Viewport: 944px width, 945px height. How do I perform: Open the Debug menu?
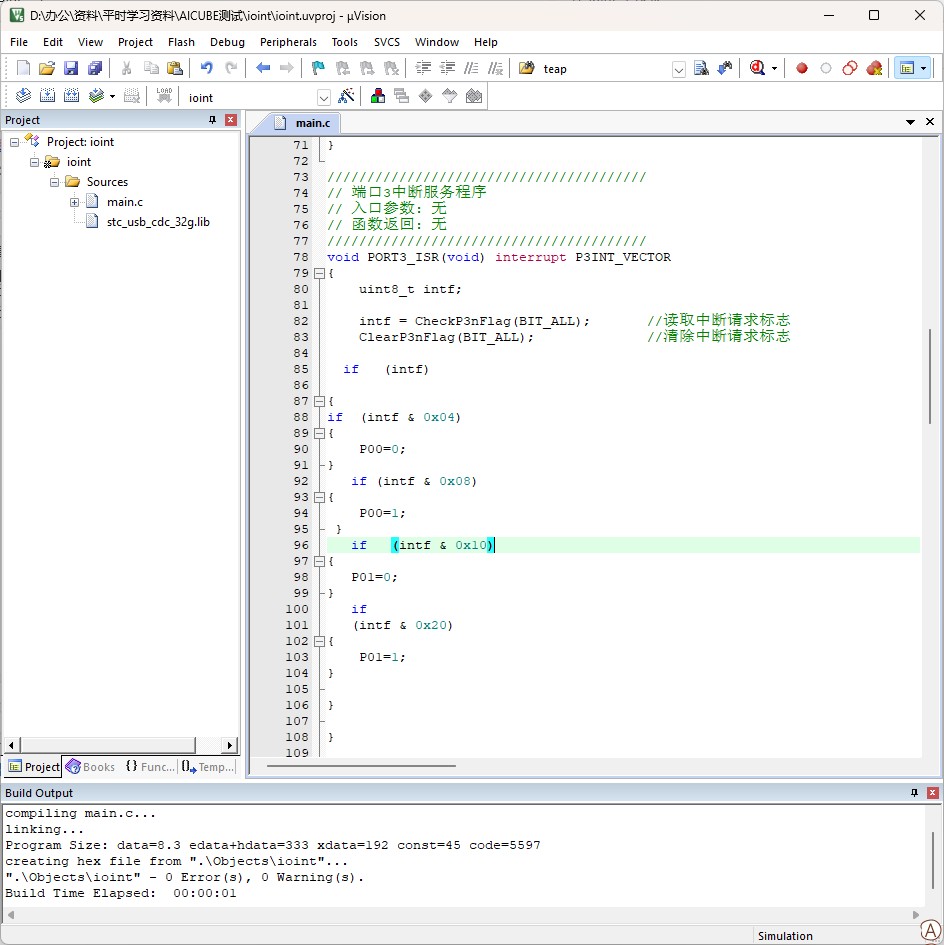[x=227, y=42]
